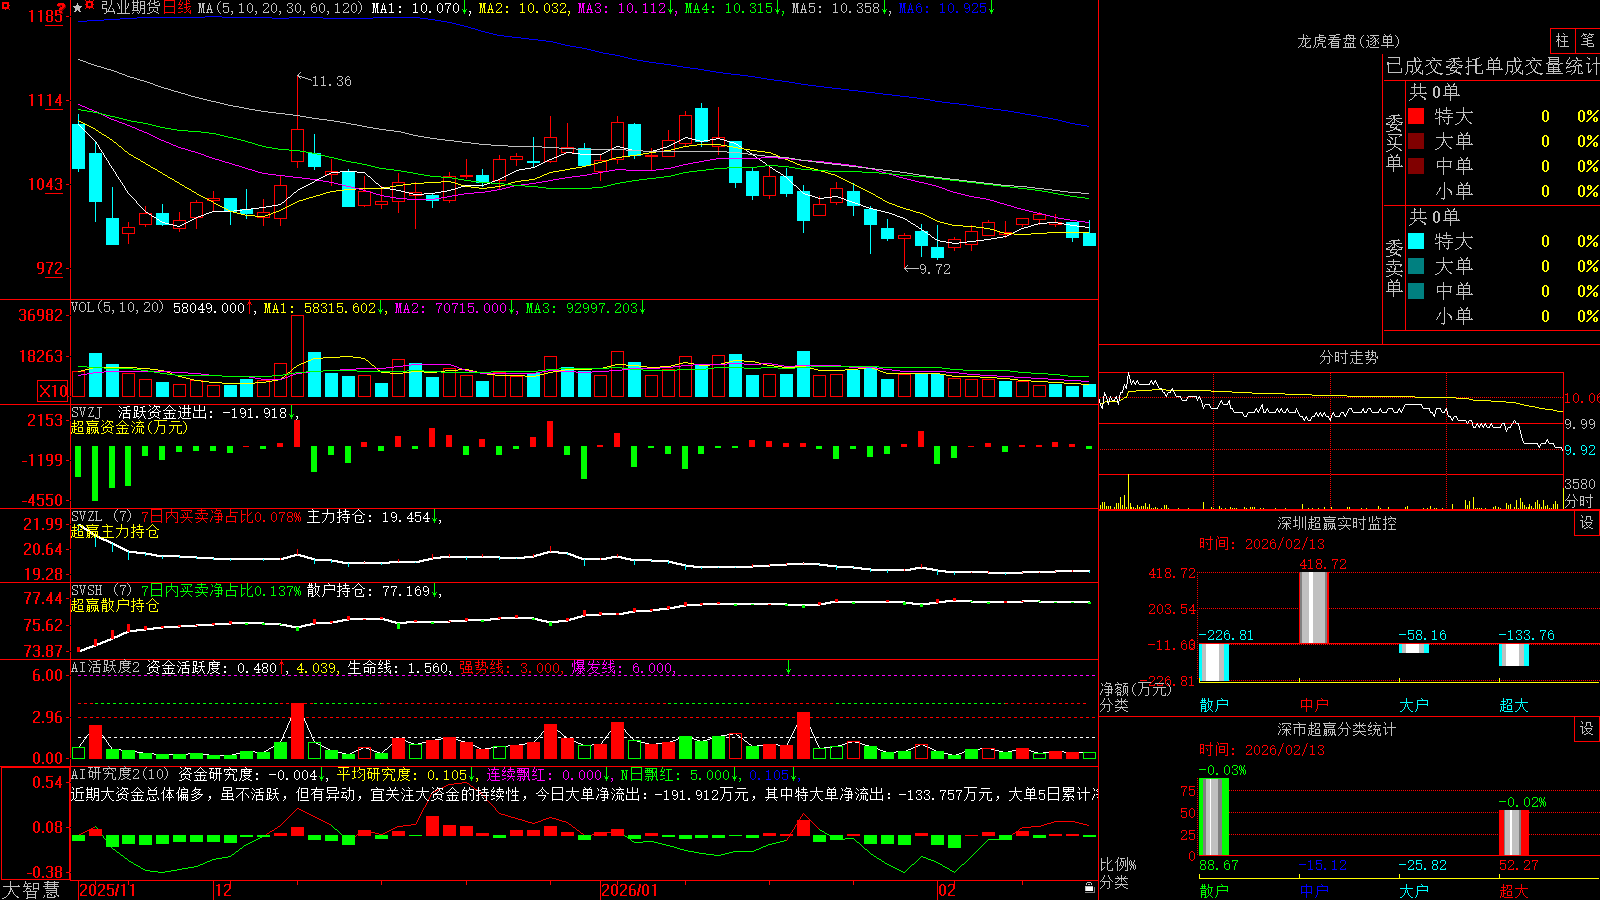1600x900 pixels.
Task: Click the X10 volume scale box
Action: coord(53,391)
